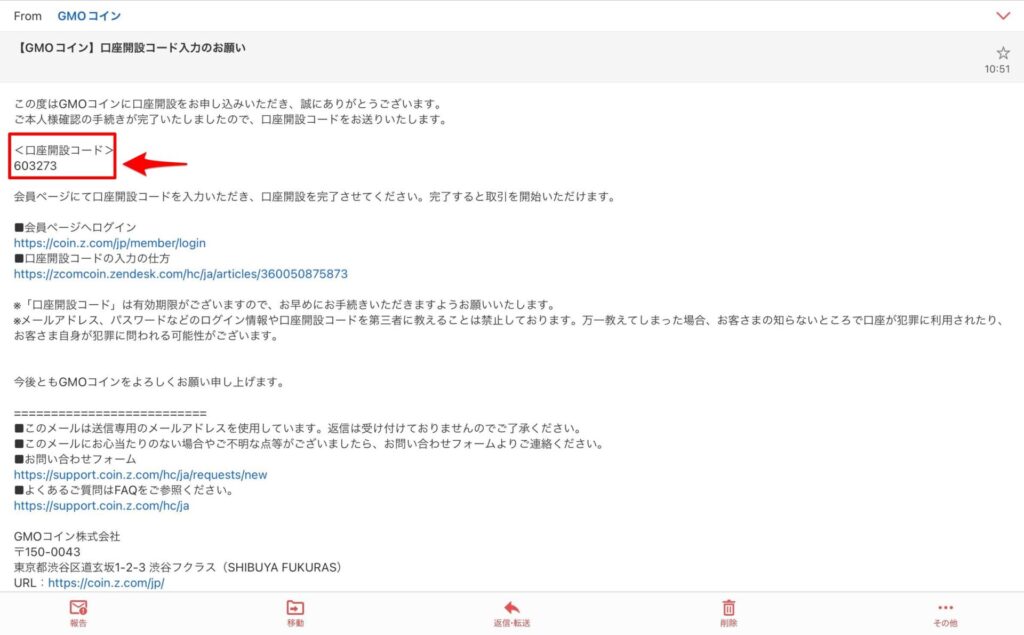The height and width of the screenshot is (635, 1024).
Task: Click the GMOコイン株式会社 company name
Action: click(x=67, y=536)
